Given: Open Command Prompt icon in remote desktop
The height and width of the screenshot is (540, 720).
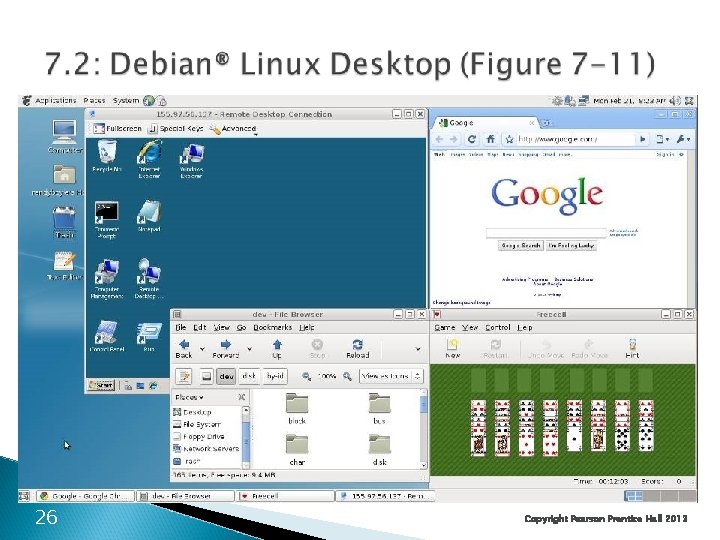Looking at the screenshot, I should (107, 219).
